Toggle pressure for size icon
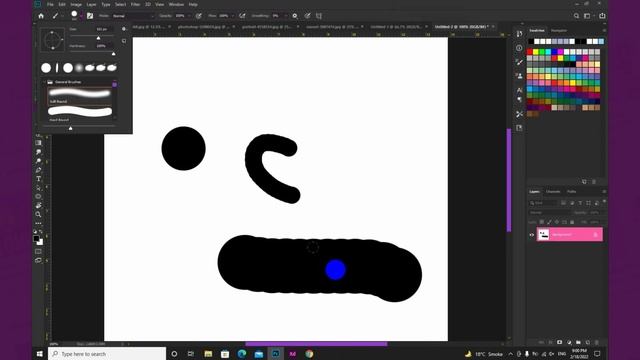 [x=307, y=16]
